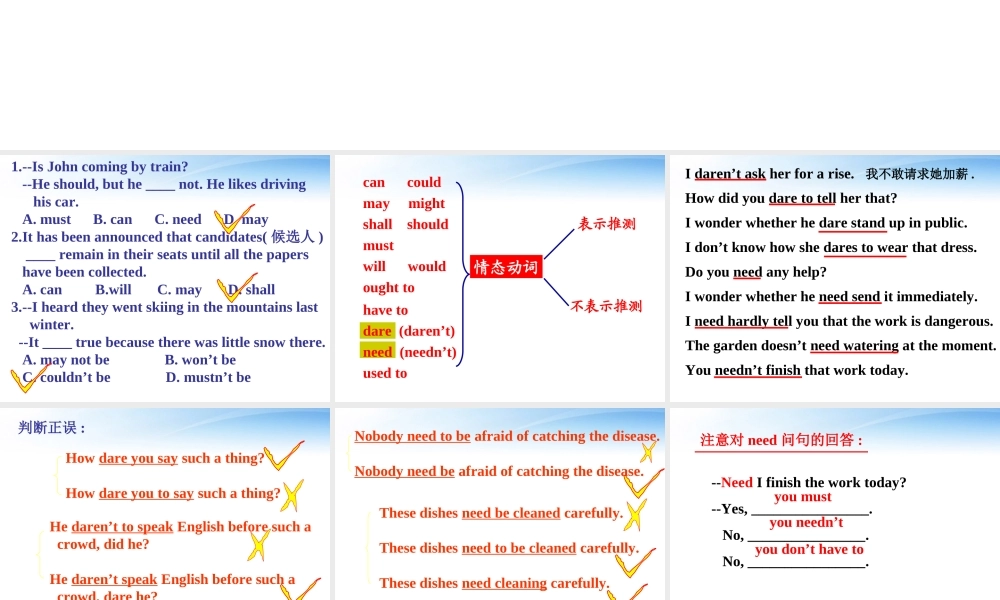Click the cross after 'need be cleaned carefully'
Viewport: 1000px width, 600px height.
click(x=635, y=515)
